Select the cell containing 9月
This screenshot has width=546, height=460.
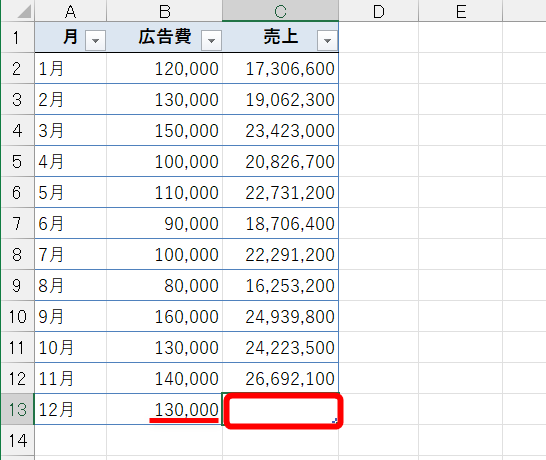pyautogui.click(x=71, y=316)
